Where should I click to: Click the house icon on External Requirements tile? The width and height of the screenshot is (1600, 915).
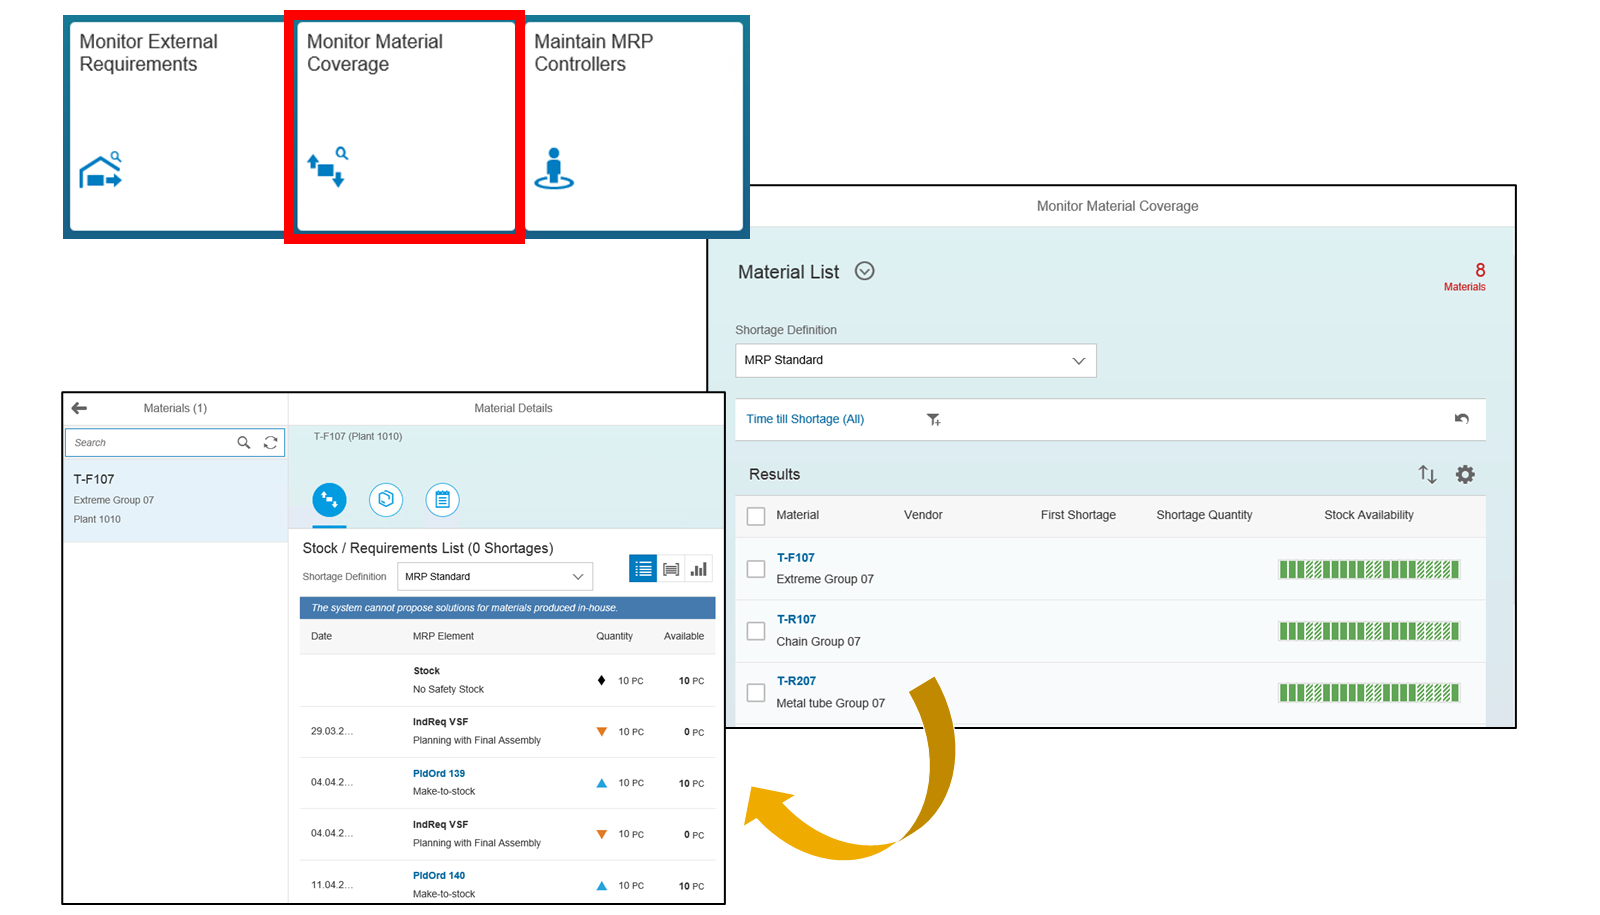[100, 171]
